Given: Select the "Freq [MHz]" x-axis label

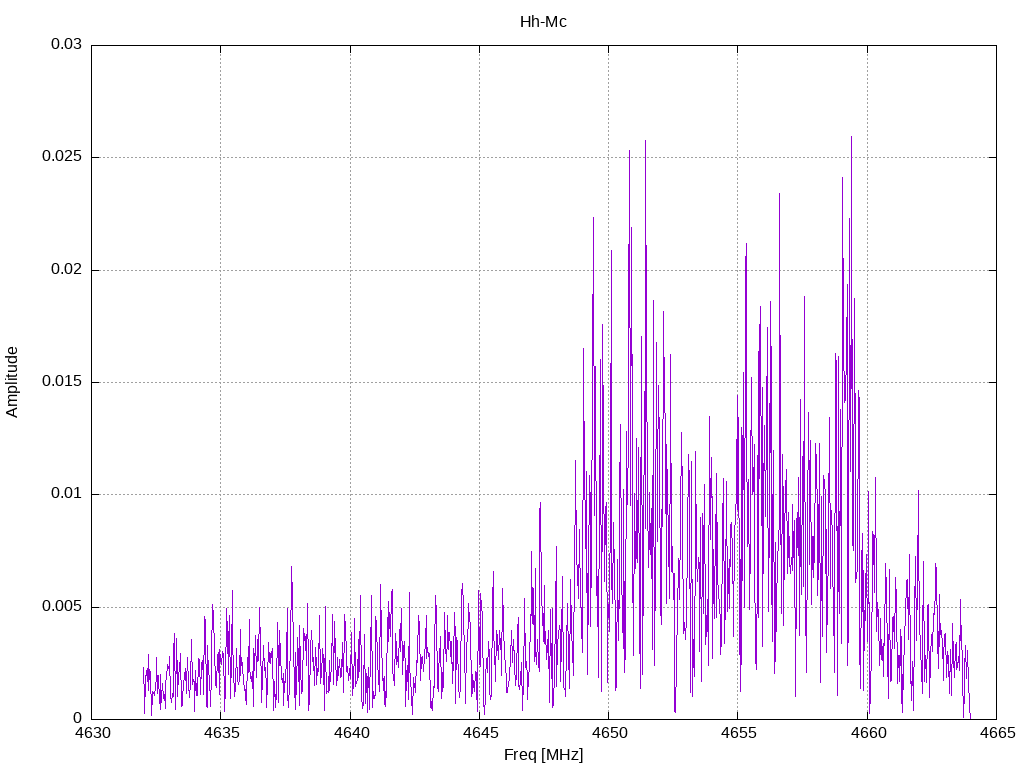Looking at the screenshot, I should [543, 755].
